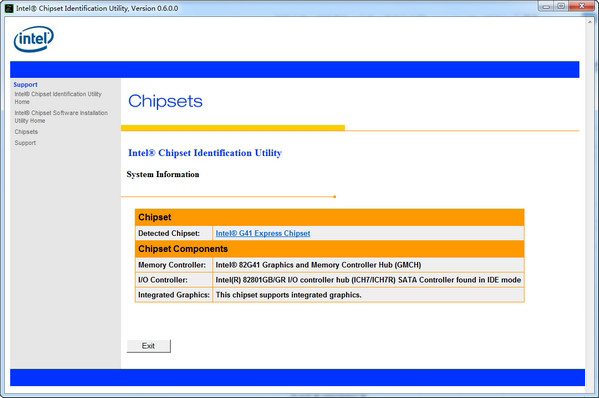Select the I/O Controller label cell
The height and width of the screenshot is (398, 599).
click(x=174, y=280)
